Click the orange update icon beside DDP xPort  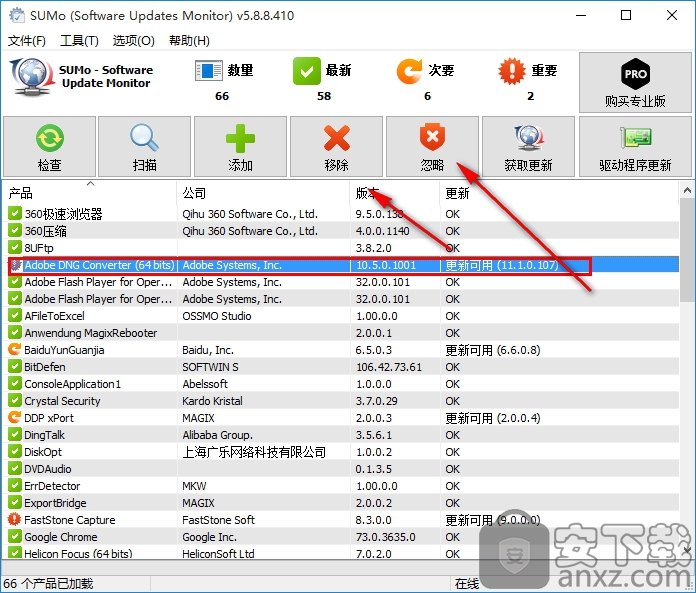point(15,417)
